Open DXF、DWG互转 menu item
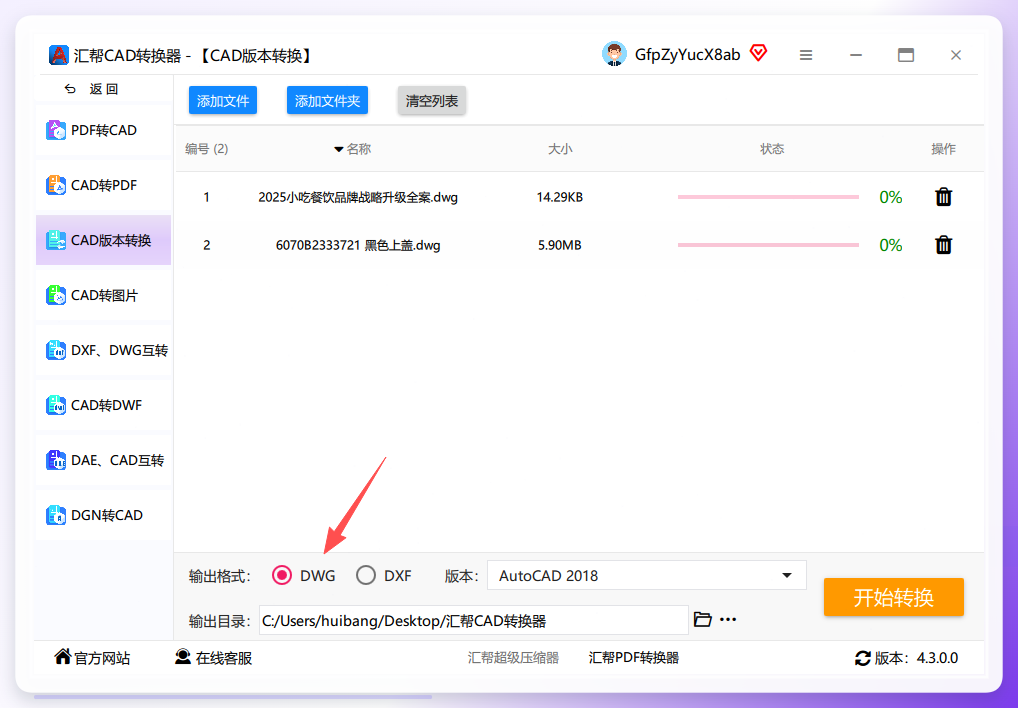 point(104,350)
